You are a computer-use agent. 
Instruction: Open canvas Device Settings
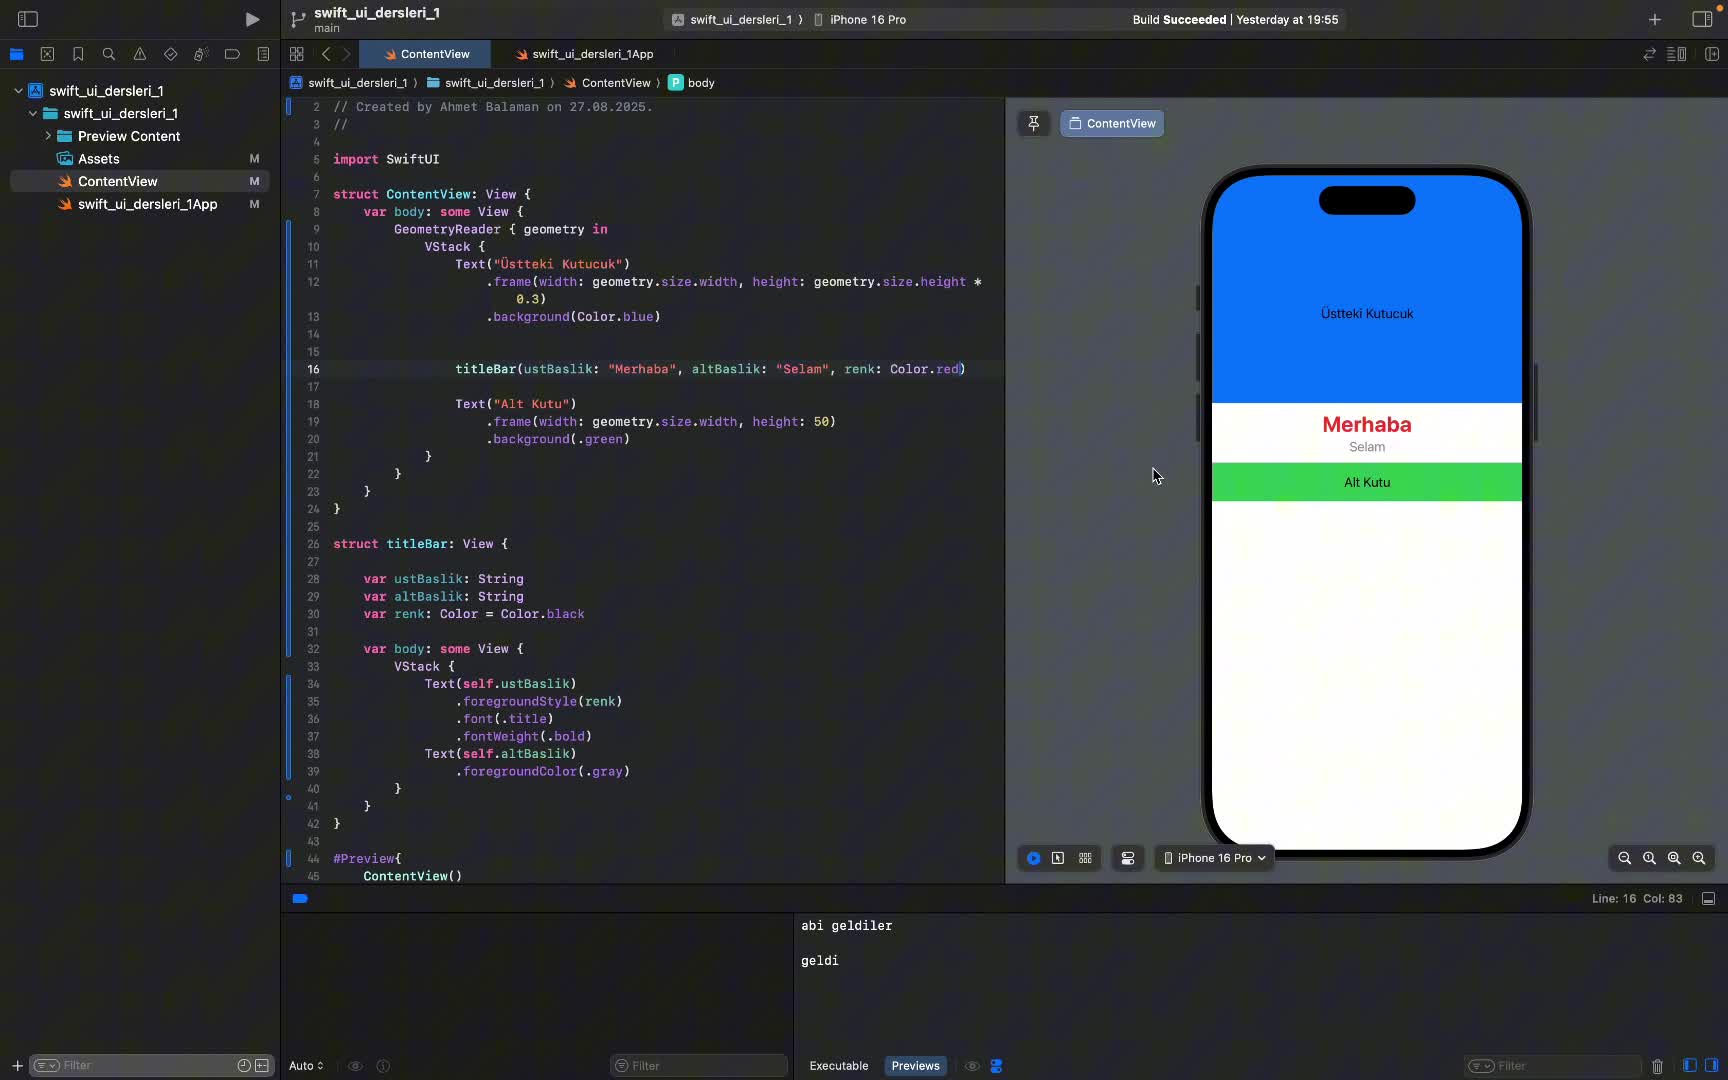point(1128,858)
